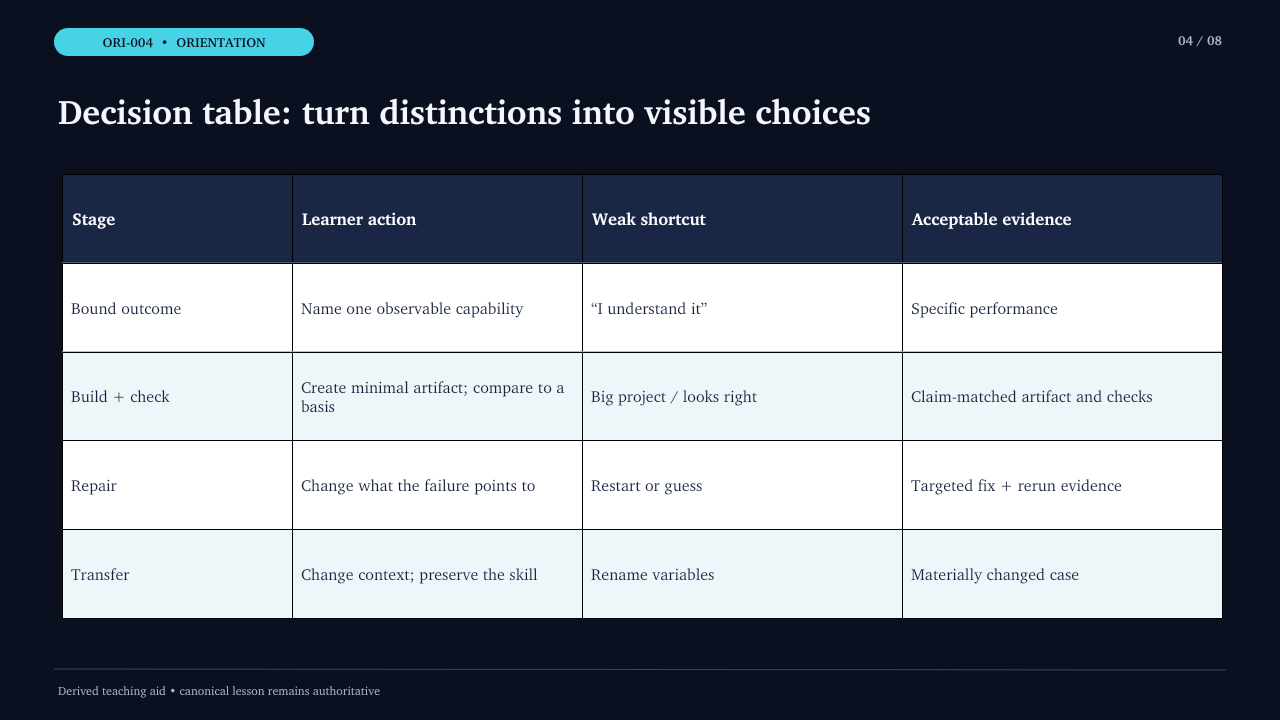Viewport: 1280px width, 720px height.
Task: Click the Restart or guess cell
Action: point(743,485)
